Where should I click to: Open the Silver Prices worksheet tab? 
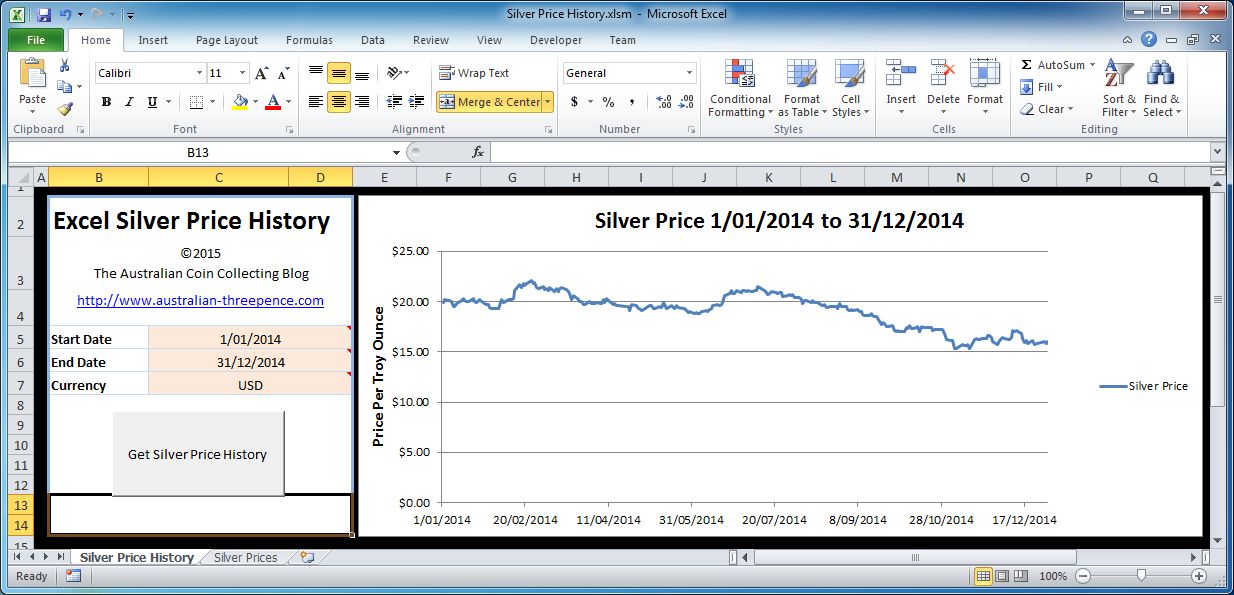(x=246, y=557)
